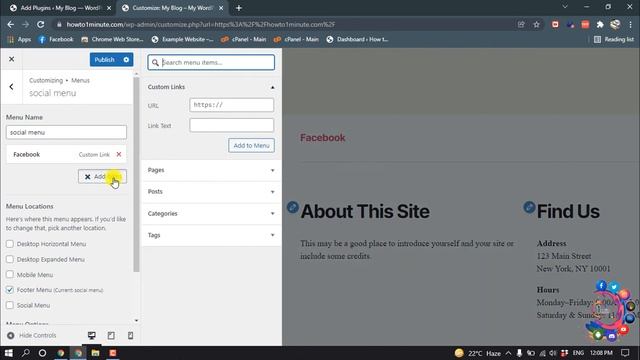
Task: Switch to Add Plugins browser tab
Action: [60, 8]
